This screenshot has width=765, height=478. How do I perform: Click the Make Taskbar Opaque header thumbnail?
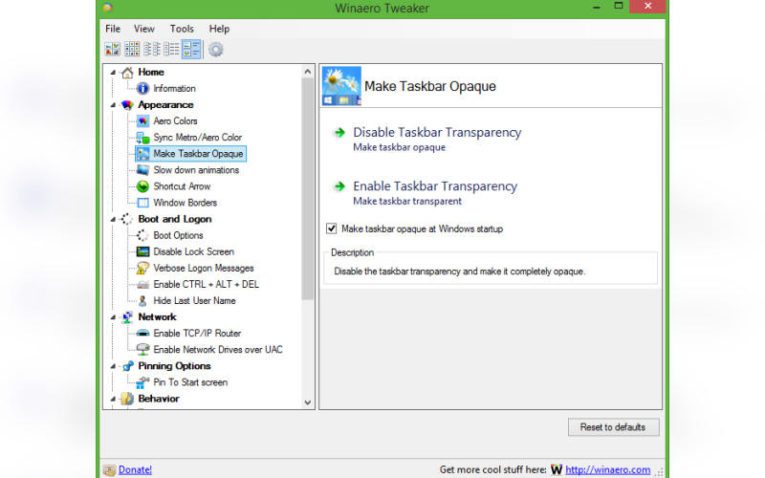click(x=342, y=86)
